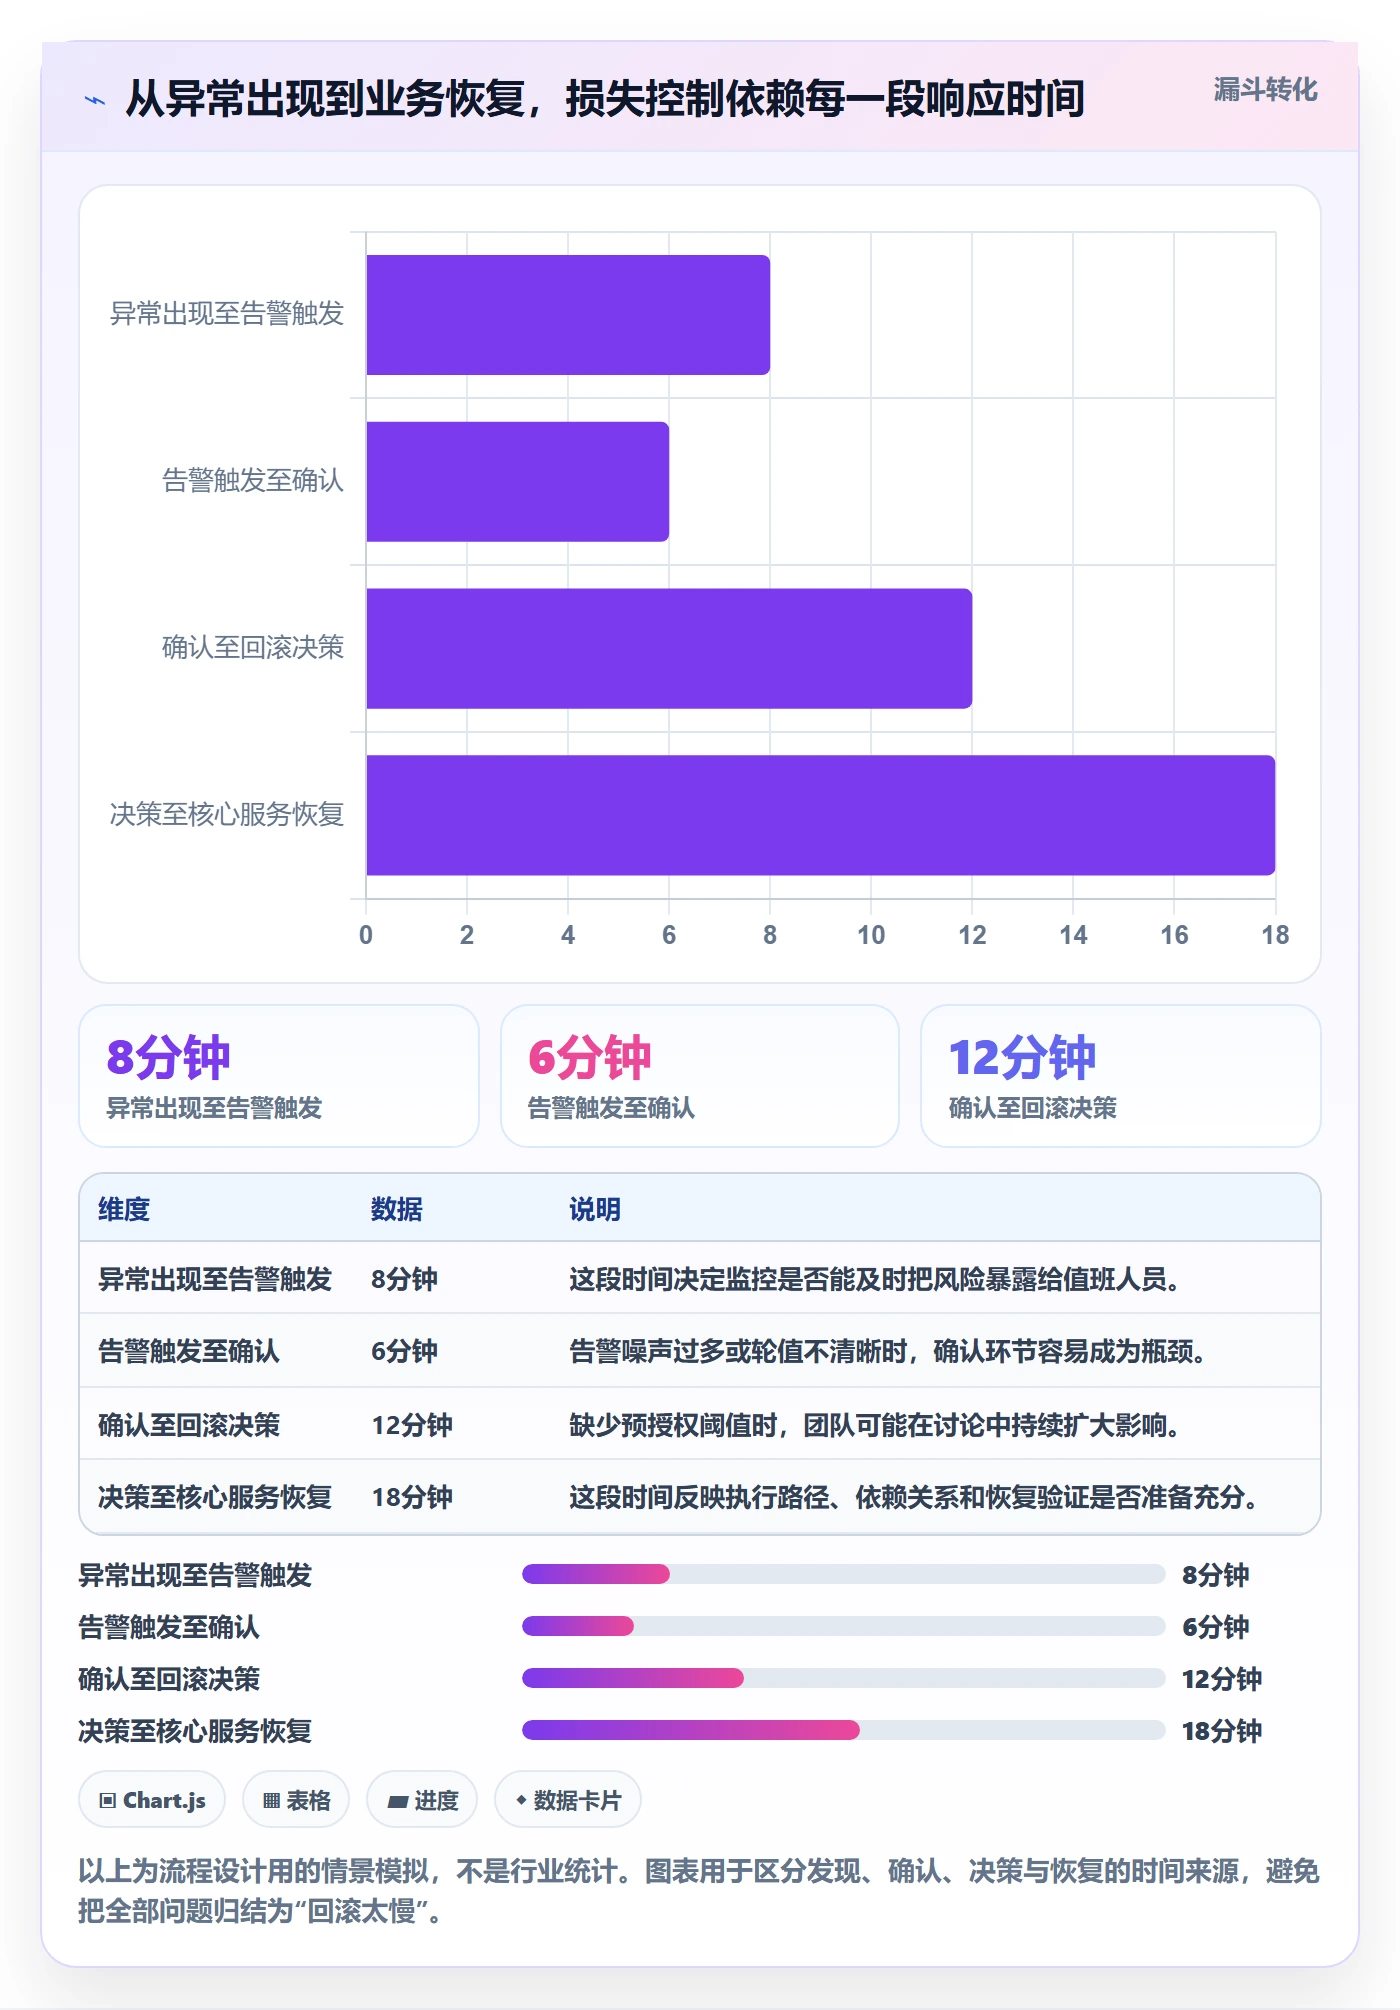Click the chart bar for 确认至回滚决策
The height and width of the screenshot is (2010, 1400).
669,649
